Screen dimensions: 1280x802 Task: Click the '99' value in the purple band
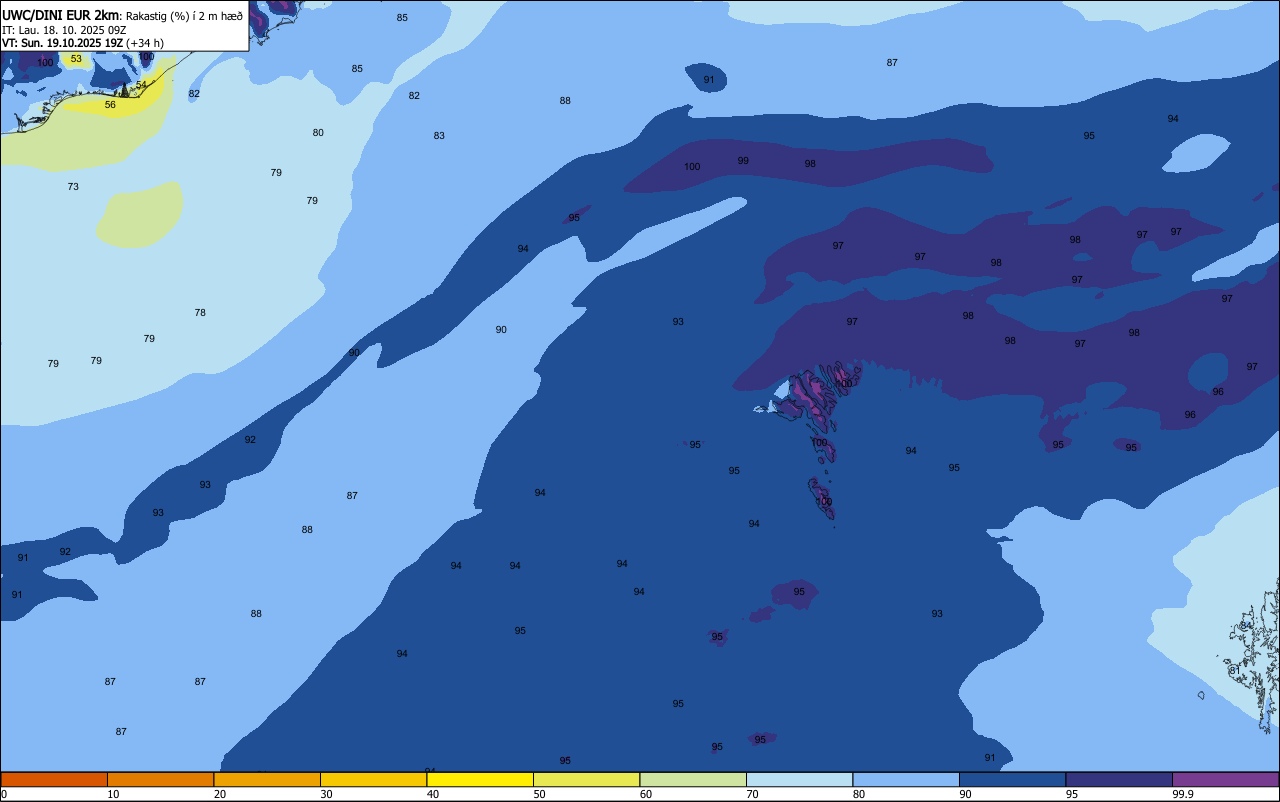pos(743,161)
